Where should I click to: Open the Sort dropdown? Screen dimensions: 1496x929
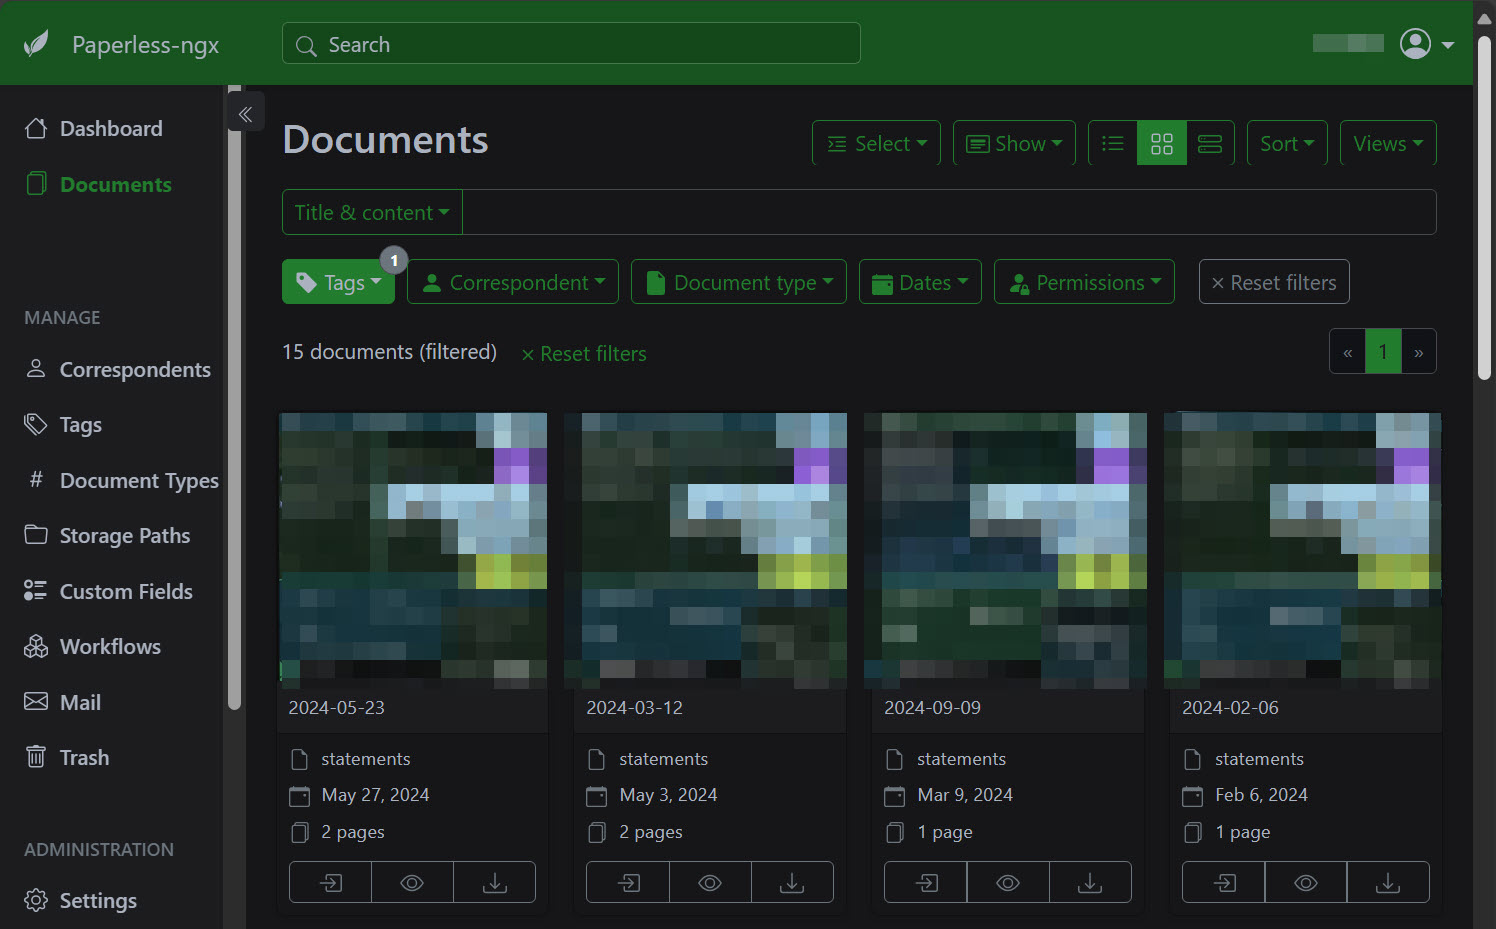[1287, 143]
